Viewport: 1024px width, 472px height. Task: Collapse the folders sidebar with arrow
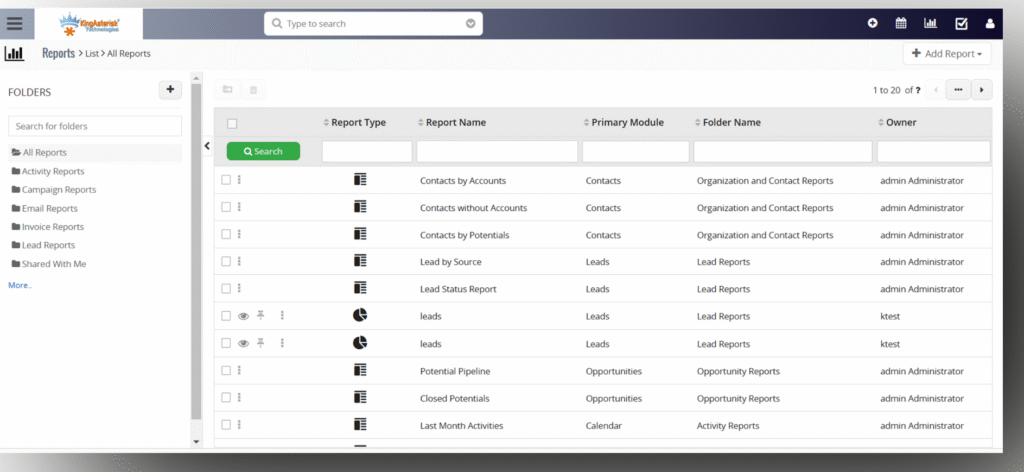tap(207, 146)
